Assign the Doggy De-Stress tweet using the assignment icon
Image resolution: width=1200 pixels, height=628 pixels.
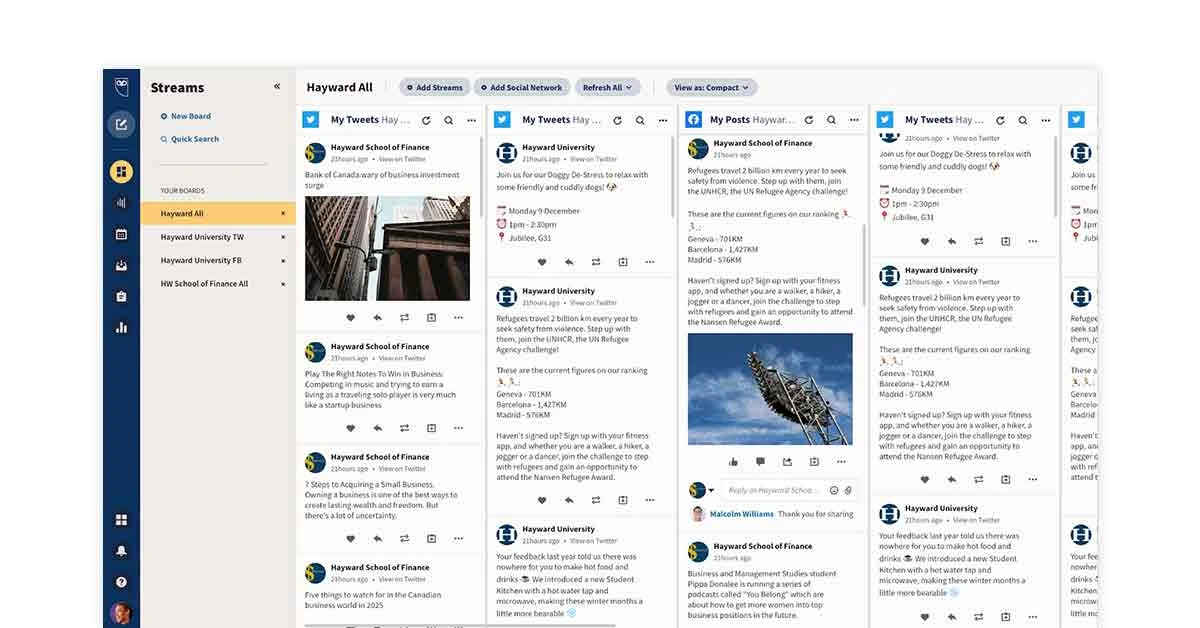point(622,262)
